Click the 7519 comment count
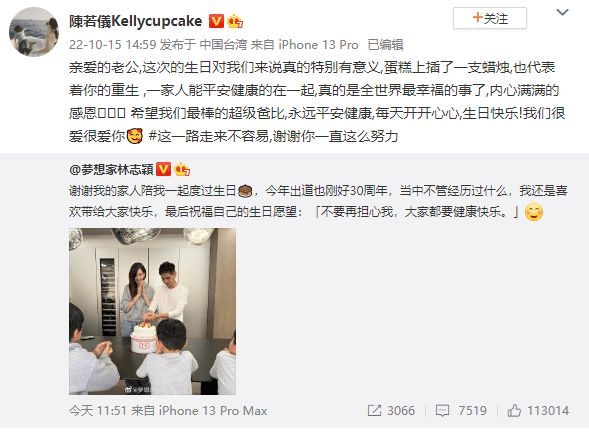Viewport: 589px width, 433px height. click(472, 410)
